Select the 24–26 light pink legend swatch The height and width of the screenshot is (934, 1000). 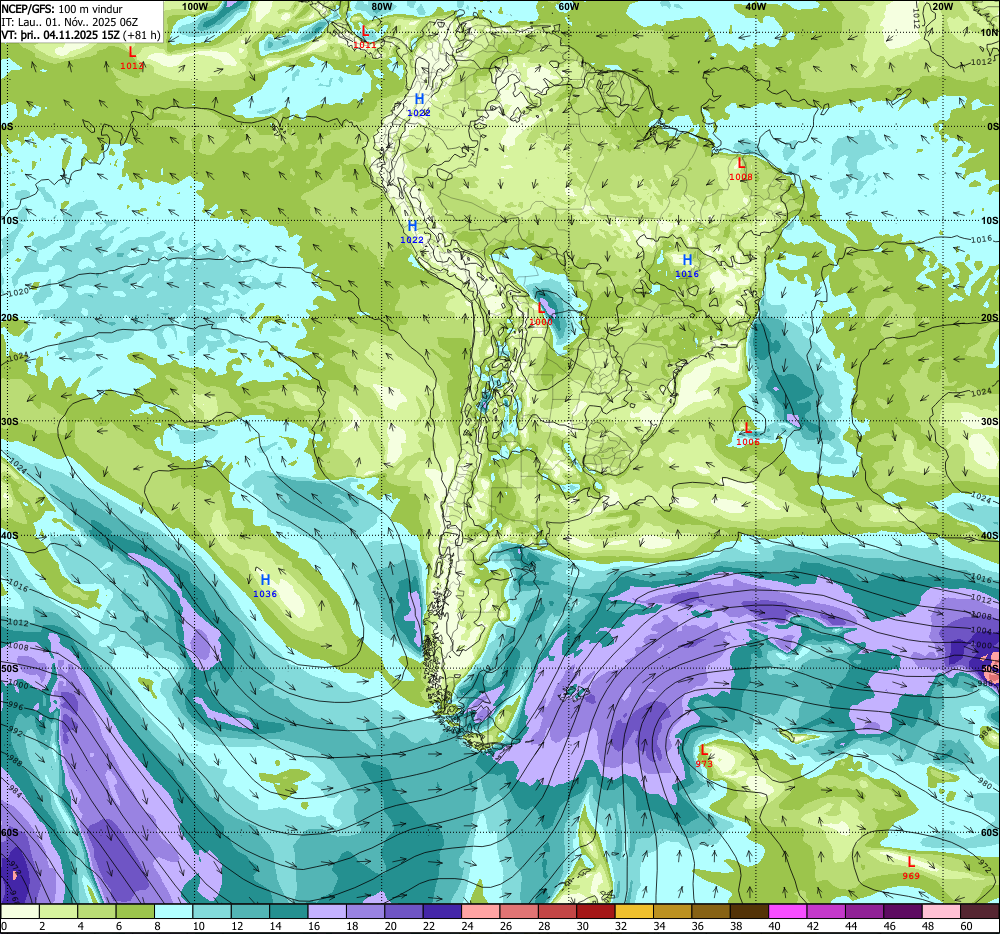(481, 912)
